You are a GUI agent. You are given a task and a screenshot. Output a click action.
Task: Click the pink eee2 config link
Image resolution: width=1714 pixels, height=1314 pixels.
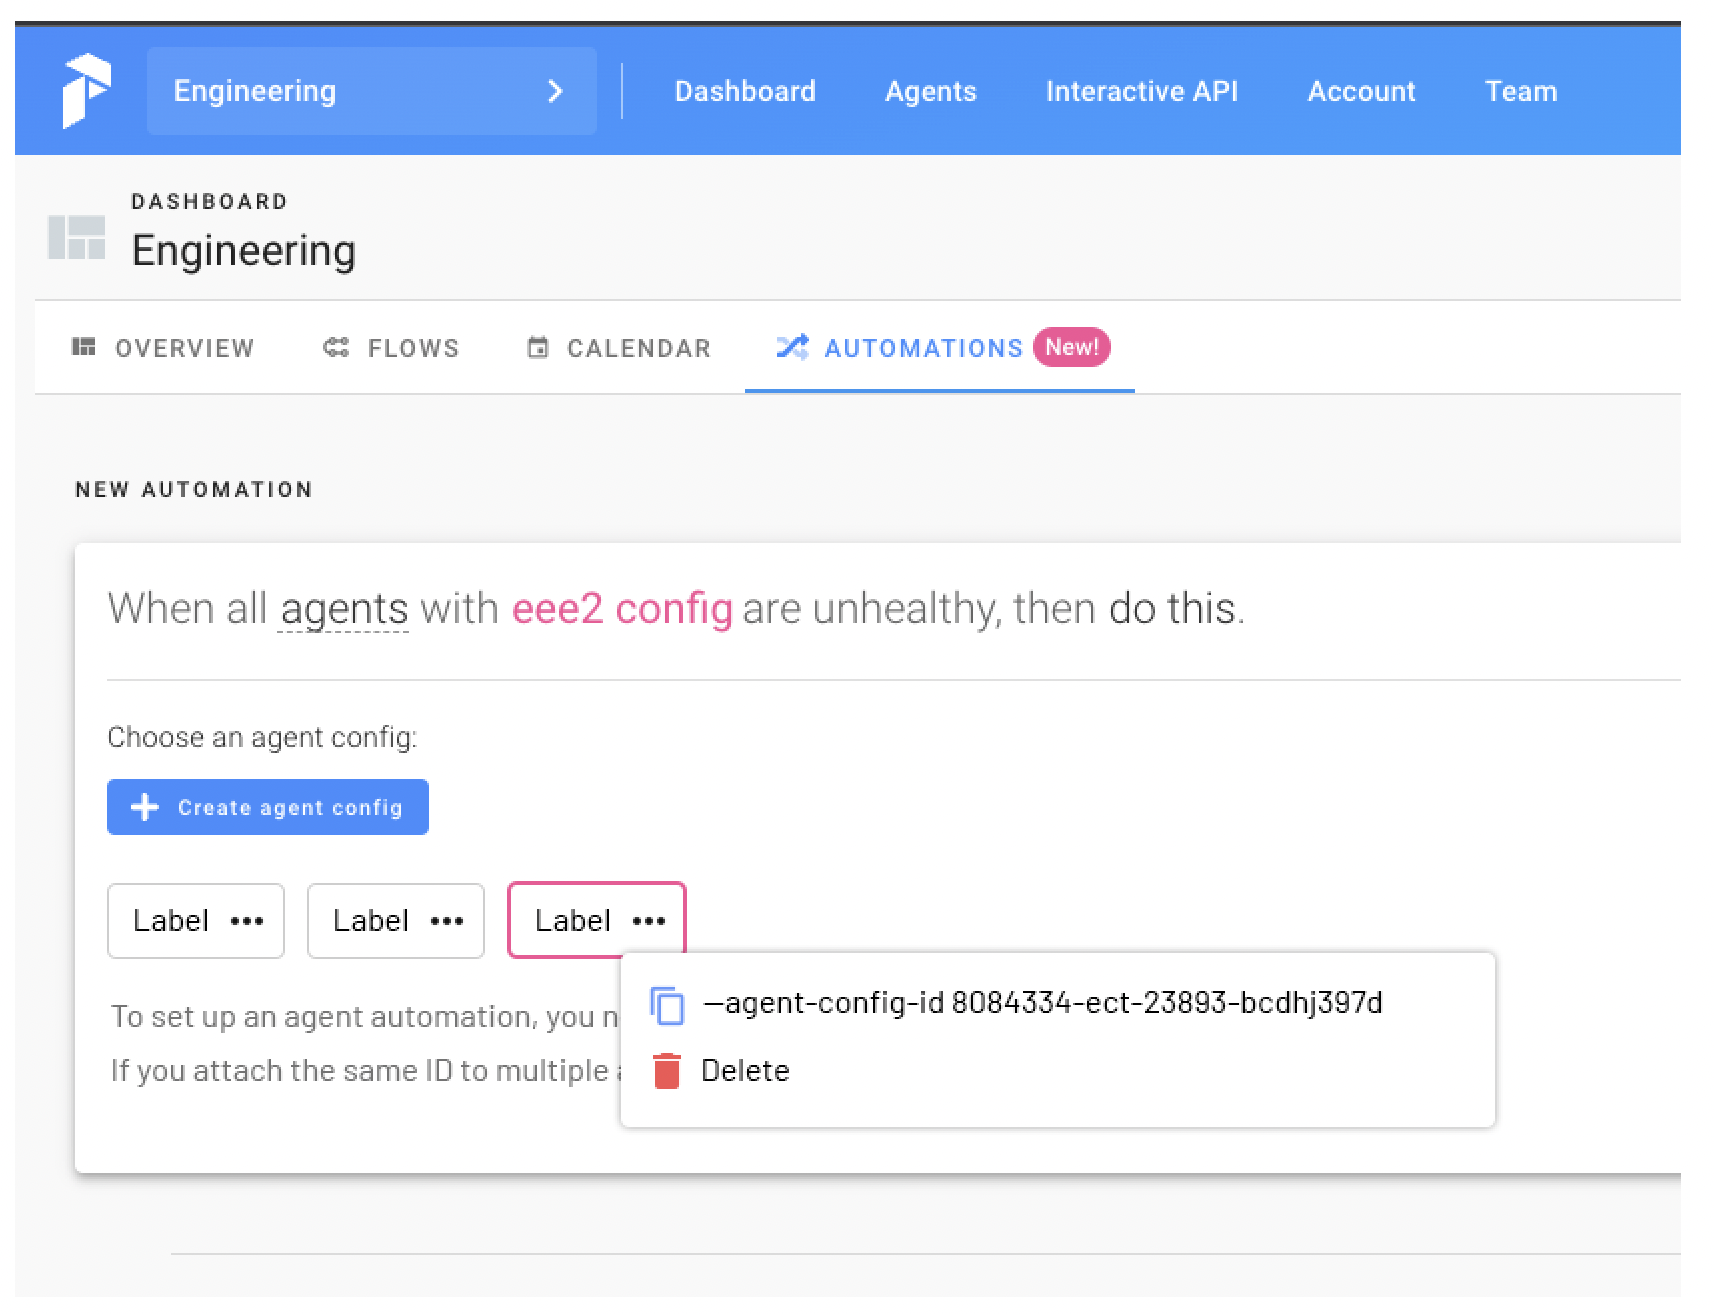coord(622,608)
